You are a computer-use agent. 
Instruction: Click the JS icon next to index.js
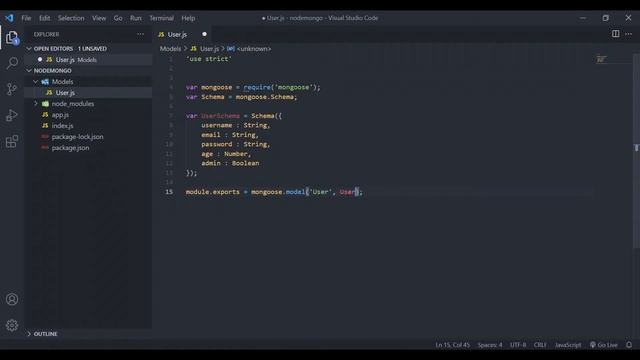[x=45, y=126]
